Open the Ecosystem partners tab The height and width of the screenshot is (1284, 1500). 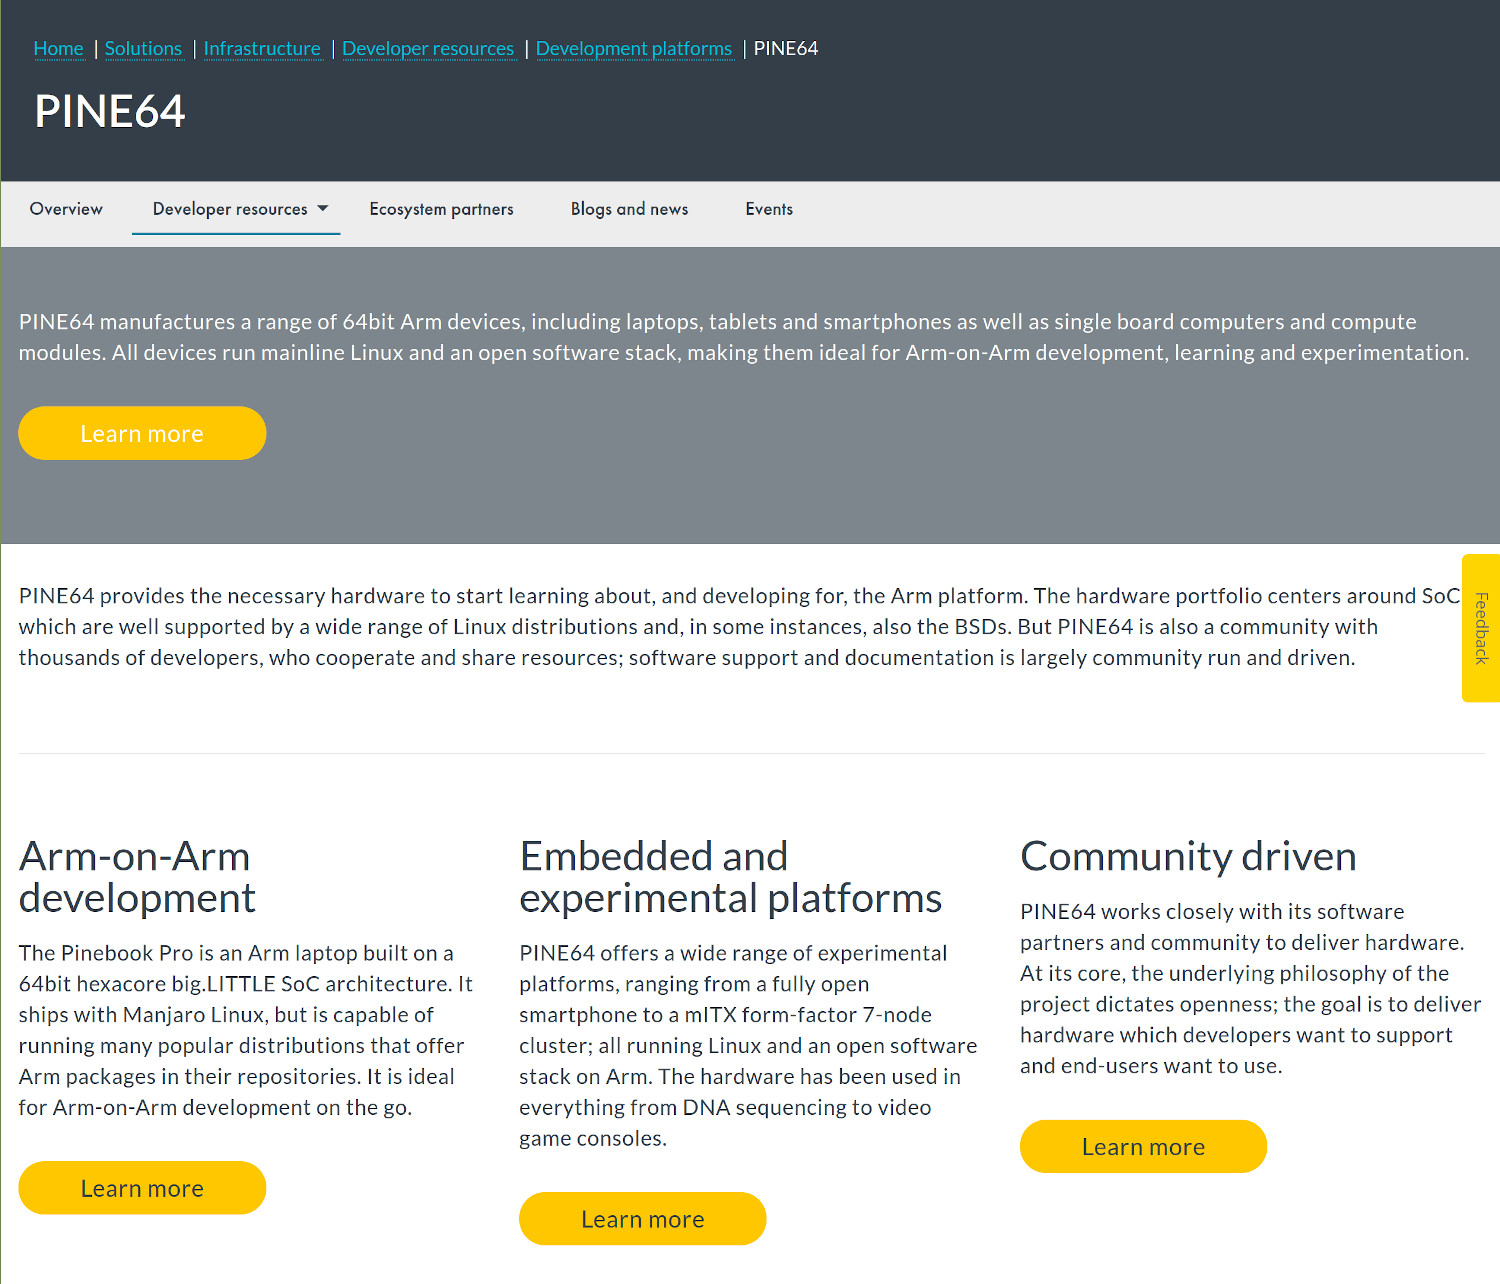coord(441,209)
